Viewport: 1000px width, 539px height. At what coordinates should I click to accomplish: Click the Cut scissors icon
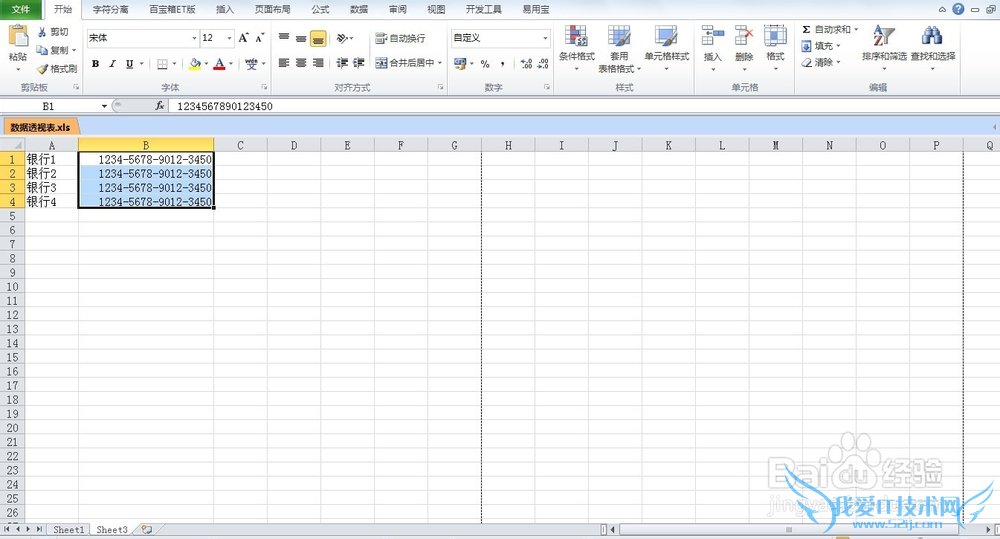tap(42, 32)
